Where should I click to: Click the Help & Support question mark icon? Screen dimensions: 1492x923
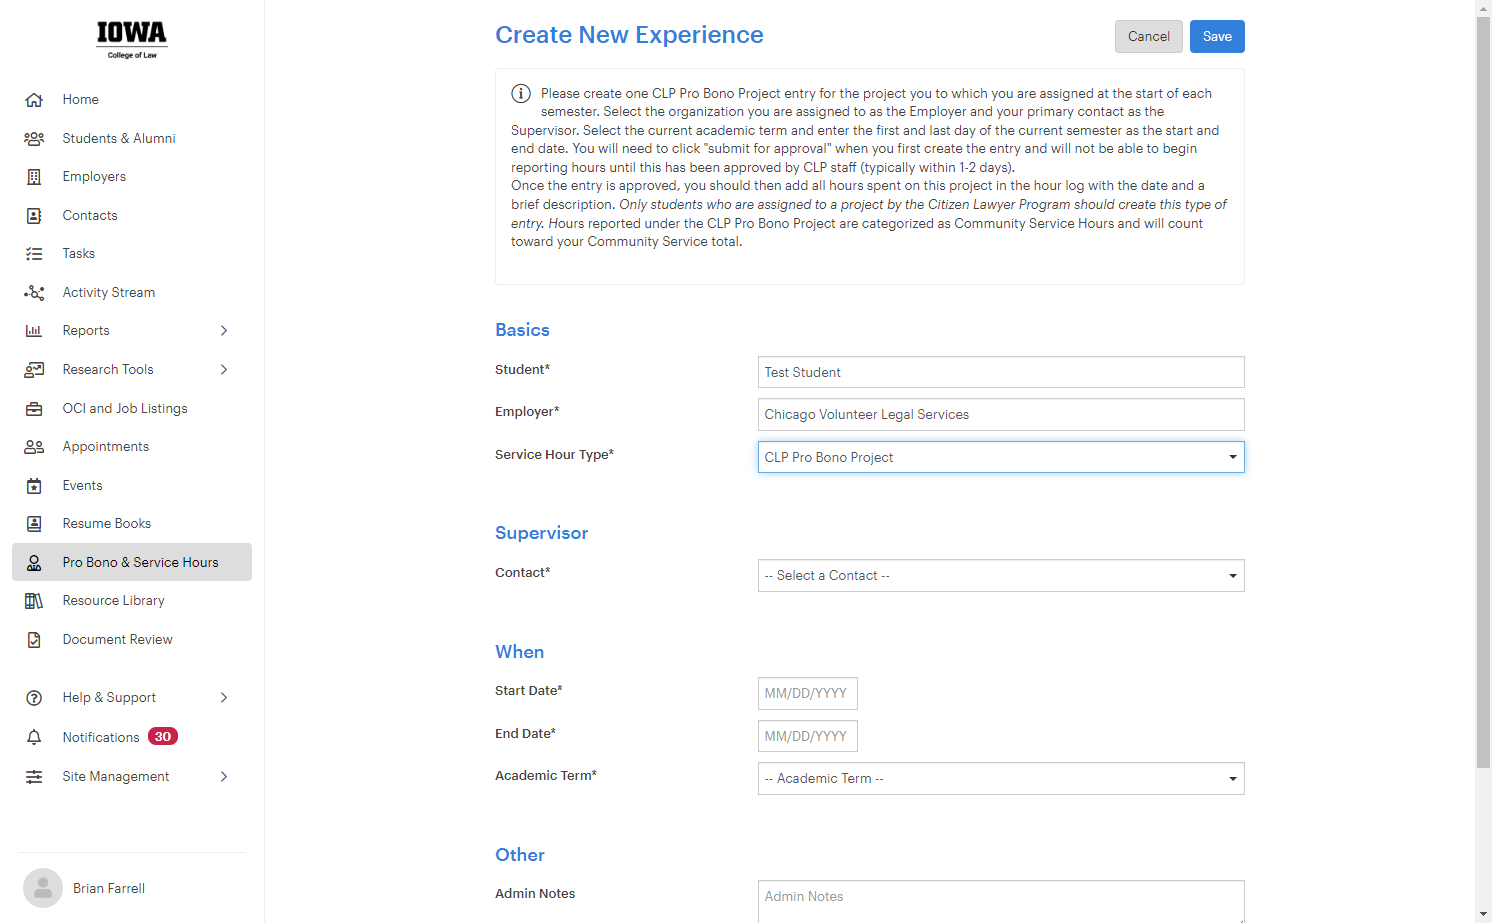click(x=34, y=698)
